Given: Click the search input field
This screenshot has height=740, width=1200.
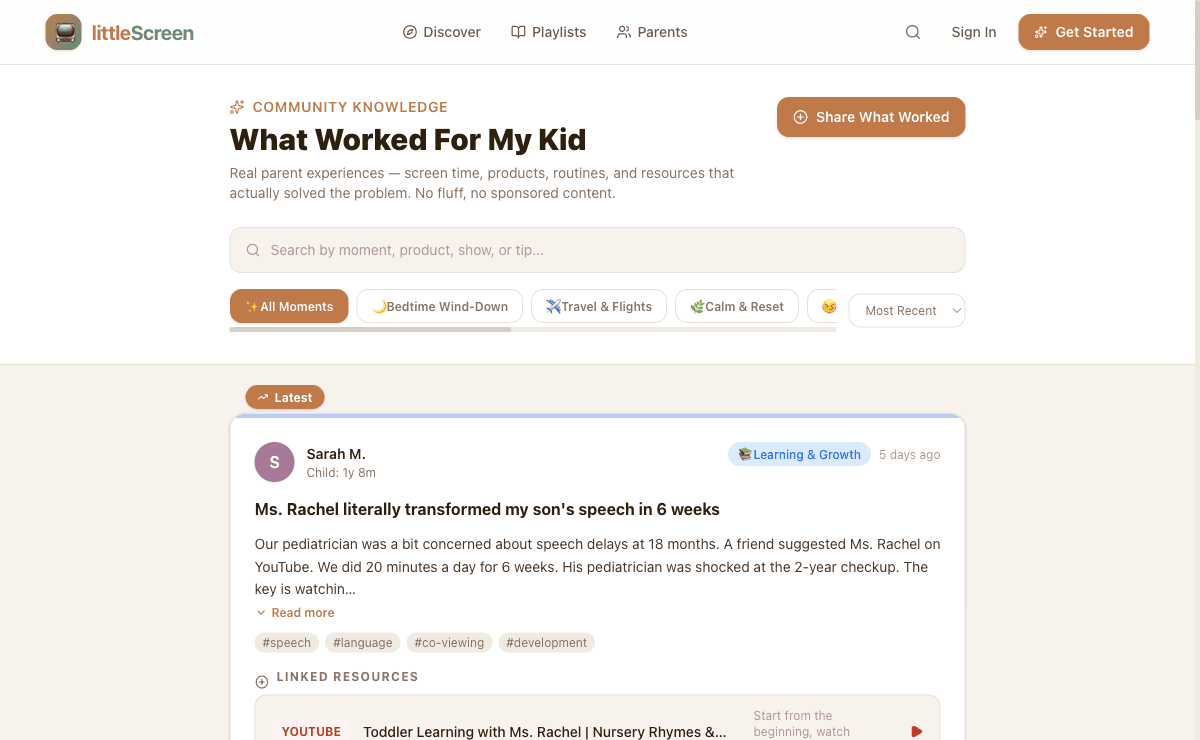Looking at the screenshot, I should click(x=597, y=249).
